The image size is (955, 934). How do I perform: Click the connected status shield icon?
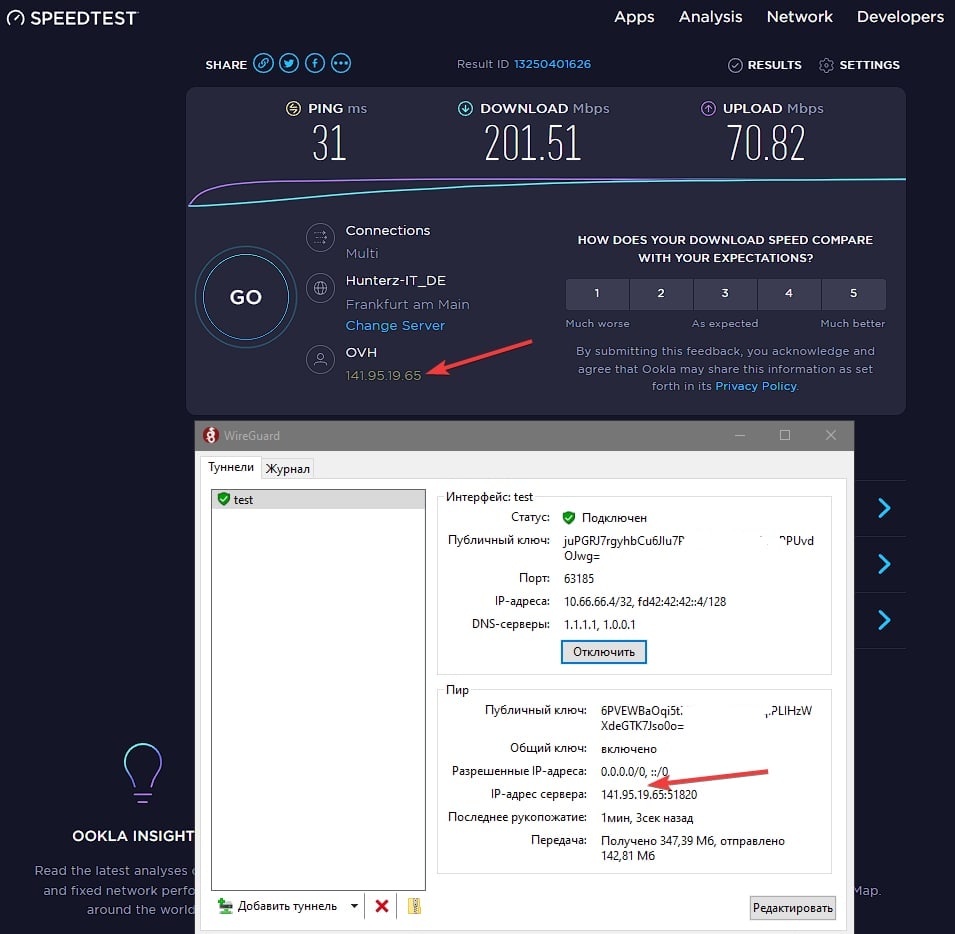point(569,518)
